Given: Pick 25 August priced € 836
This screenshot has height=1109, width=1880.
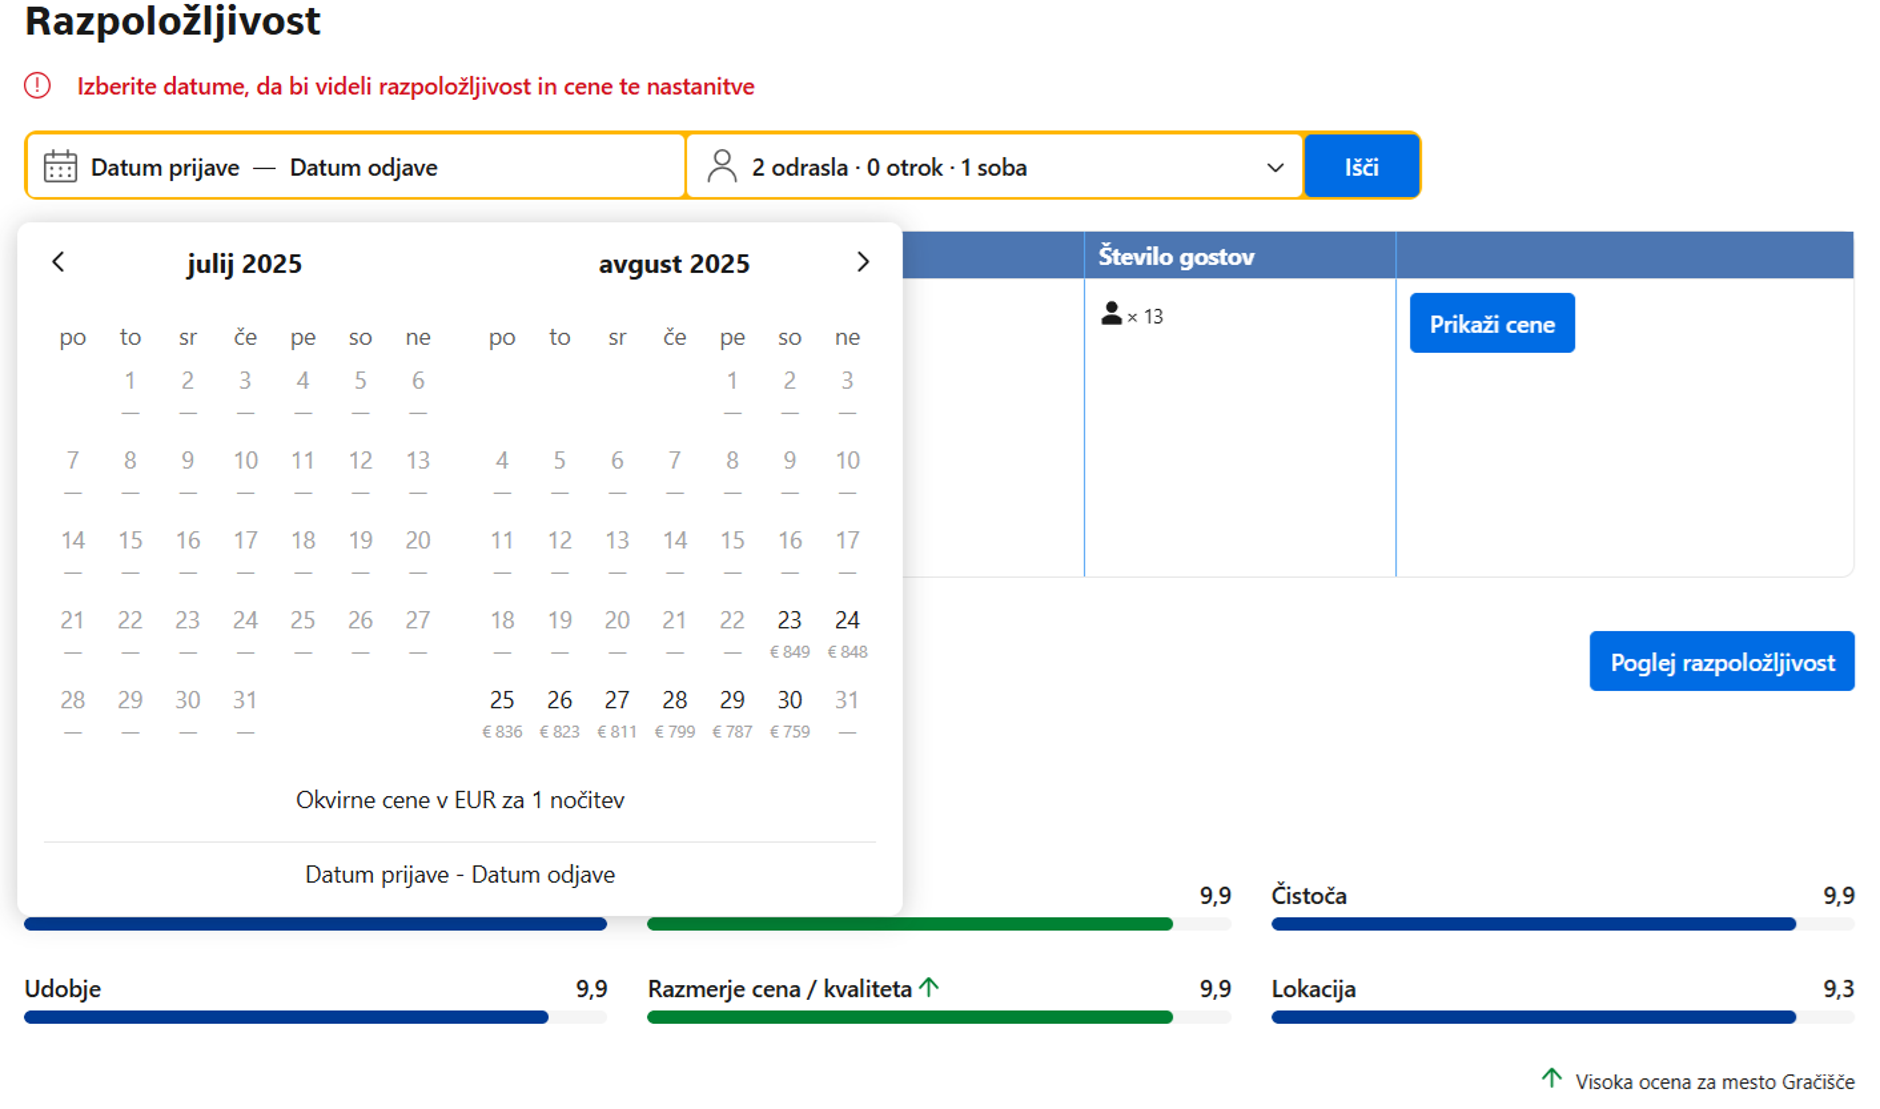Looking at the screenshot, I should pyautogui.click(x=502, y=710).
